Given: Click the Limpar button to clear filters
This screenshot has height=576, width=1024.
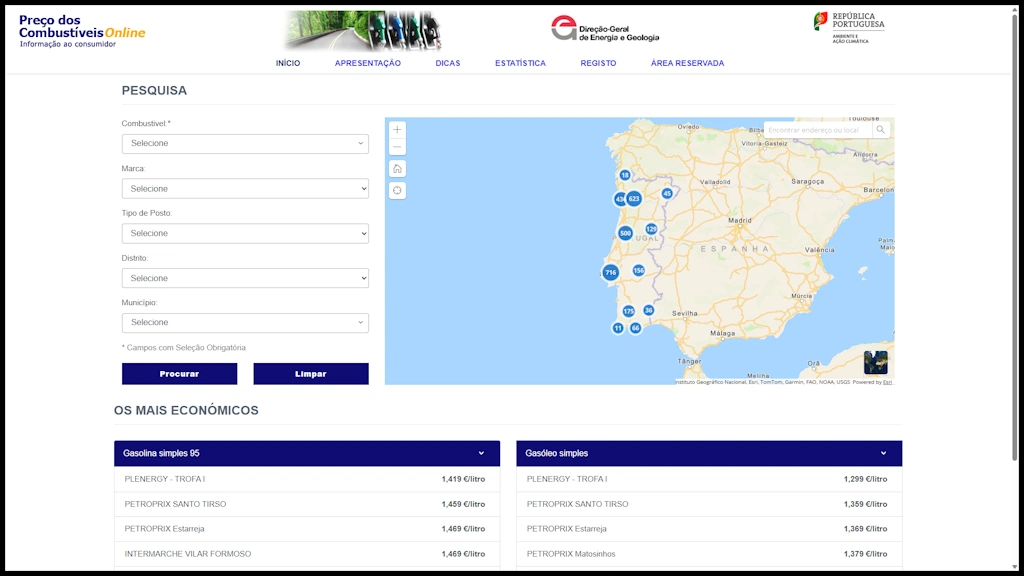Looking at the screenshot, I should click(310, 373).
